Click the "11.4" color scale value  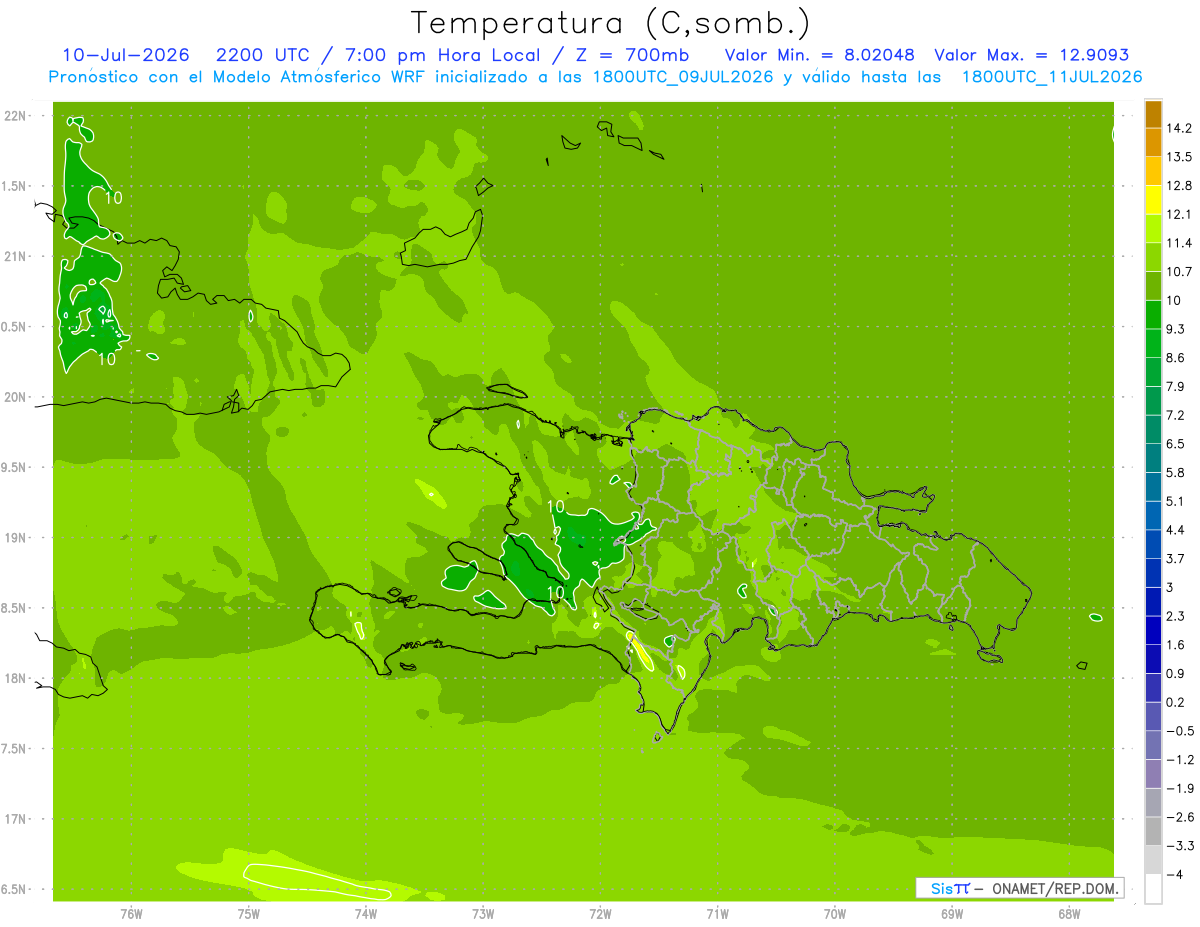[1180, 243]
